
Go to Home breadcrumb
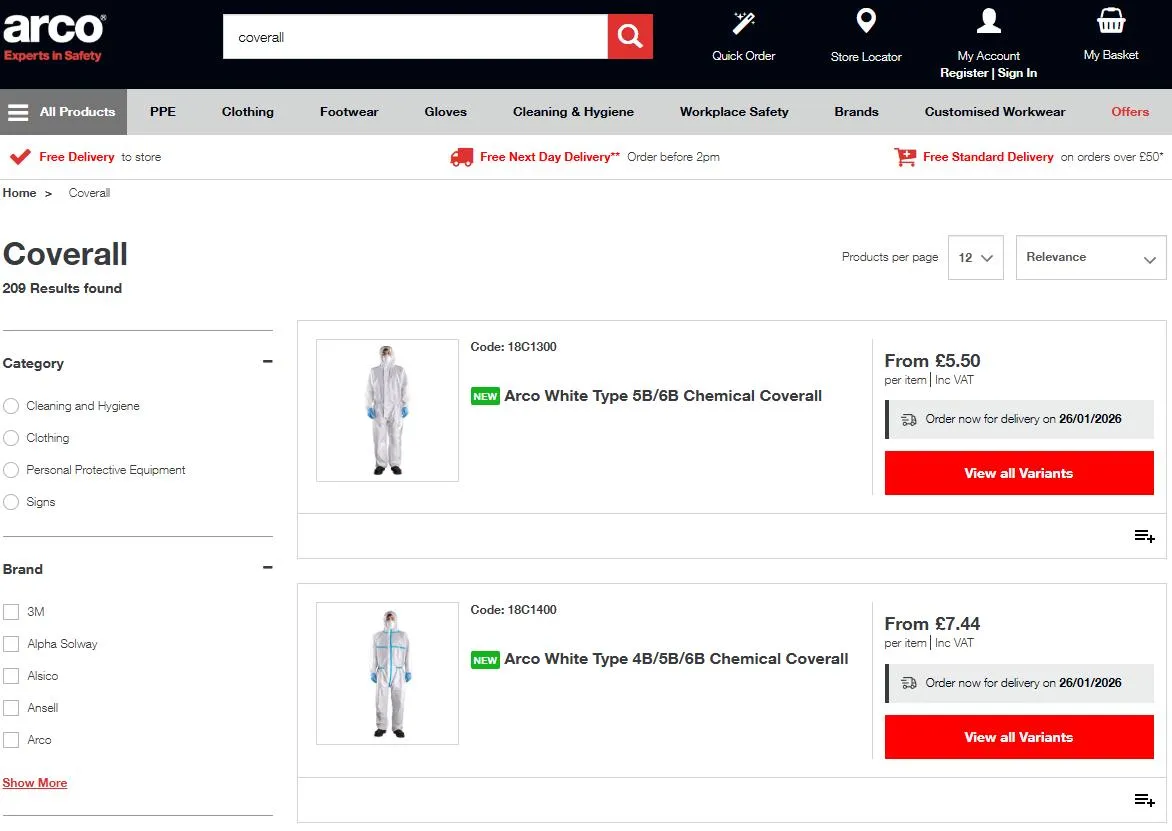(19, 193)
